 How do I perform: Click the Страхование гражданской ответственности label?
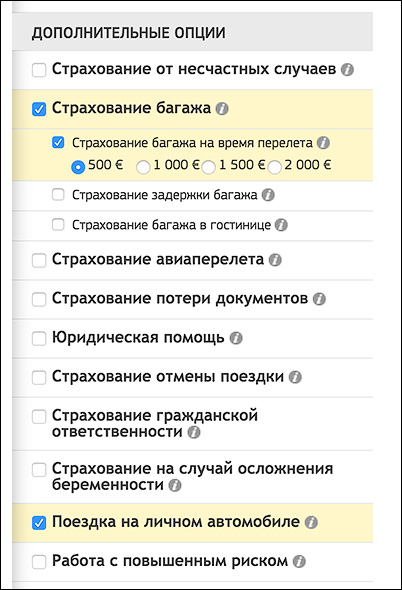155,423
